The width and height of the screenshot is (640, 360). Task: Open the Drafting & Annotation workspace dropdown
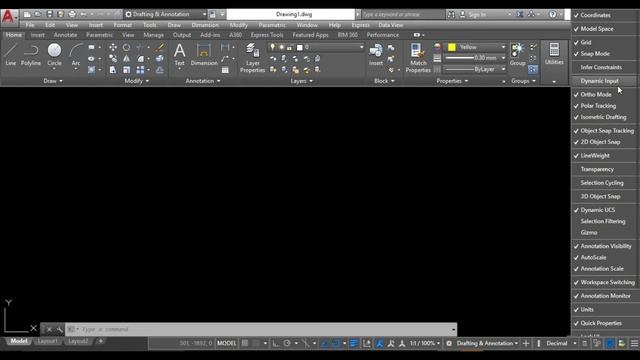click(x=165, y=14)
